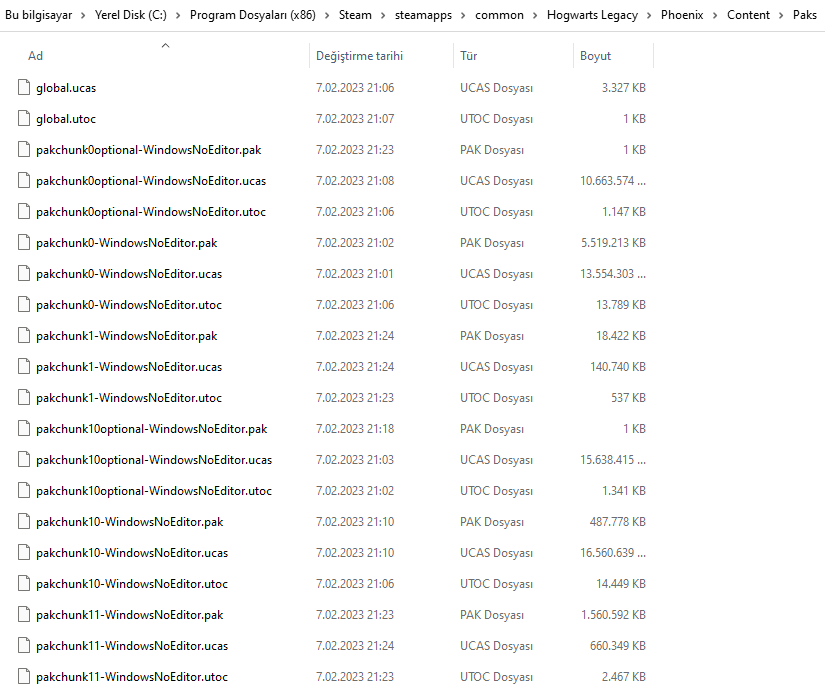Select the icon of pakchunk0optional-WindowsNoEditor.pak
The image size is (825, 696).
coord(24,149)
